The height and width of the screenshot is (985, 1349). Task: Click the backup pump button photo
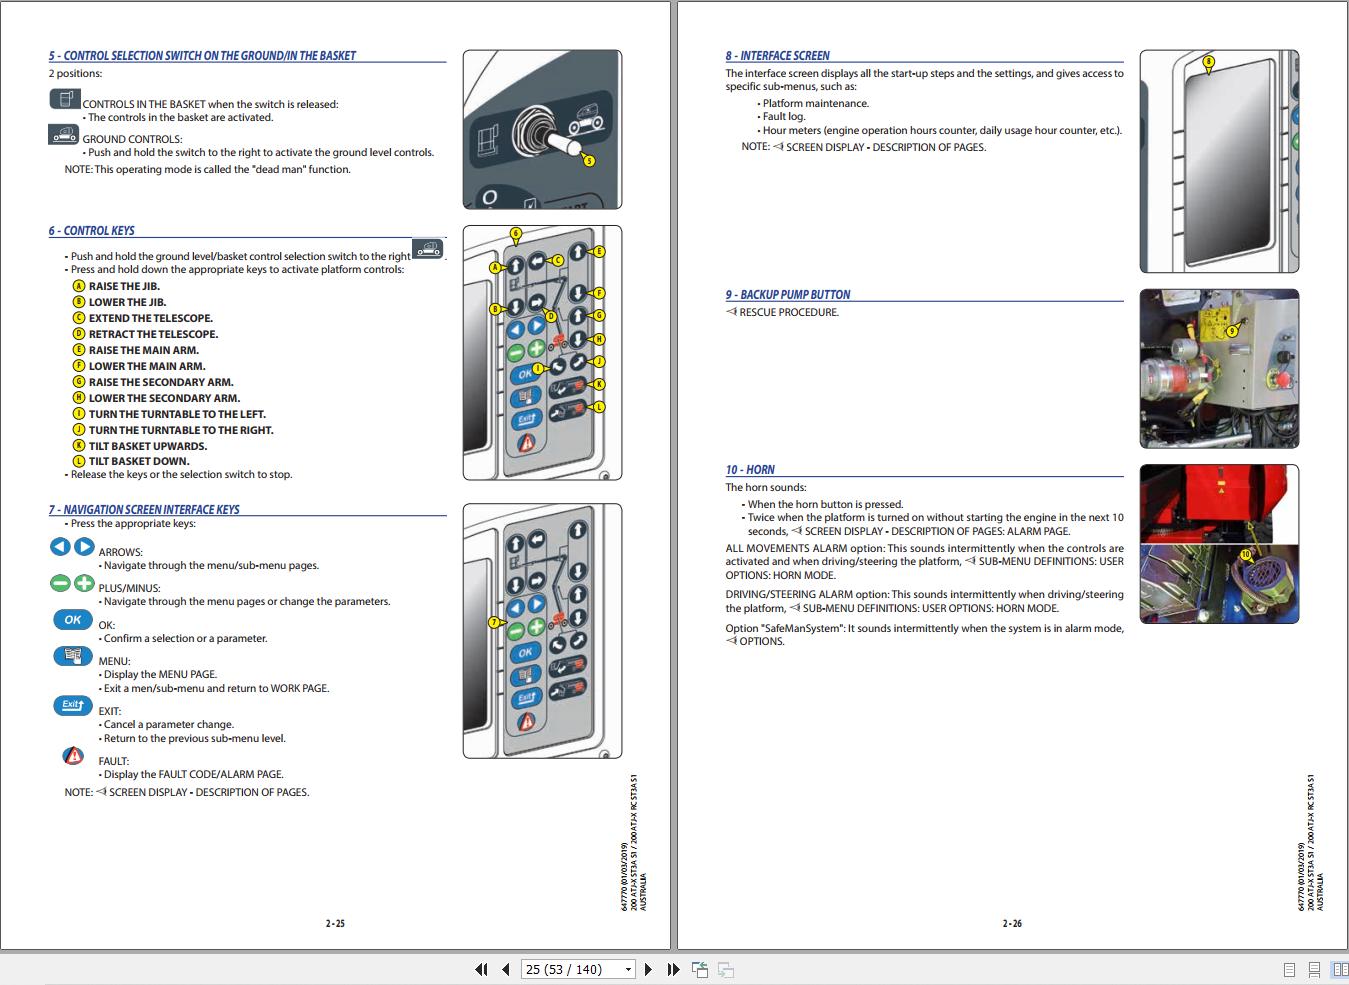pos(1219,368)
